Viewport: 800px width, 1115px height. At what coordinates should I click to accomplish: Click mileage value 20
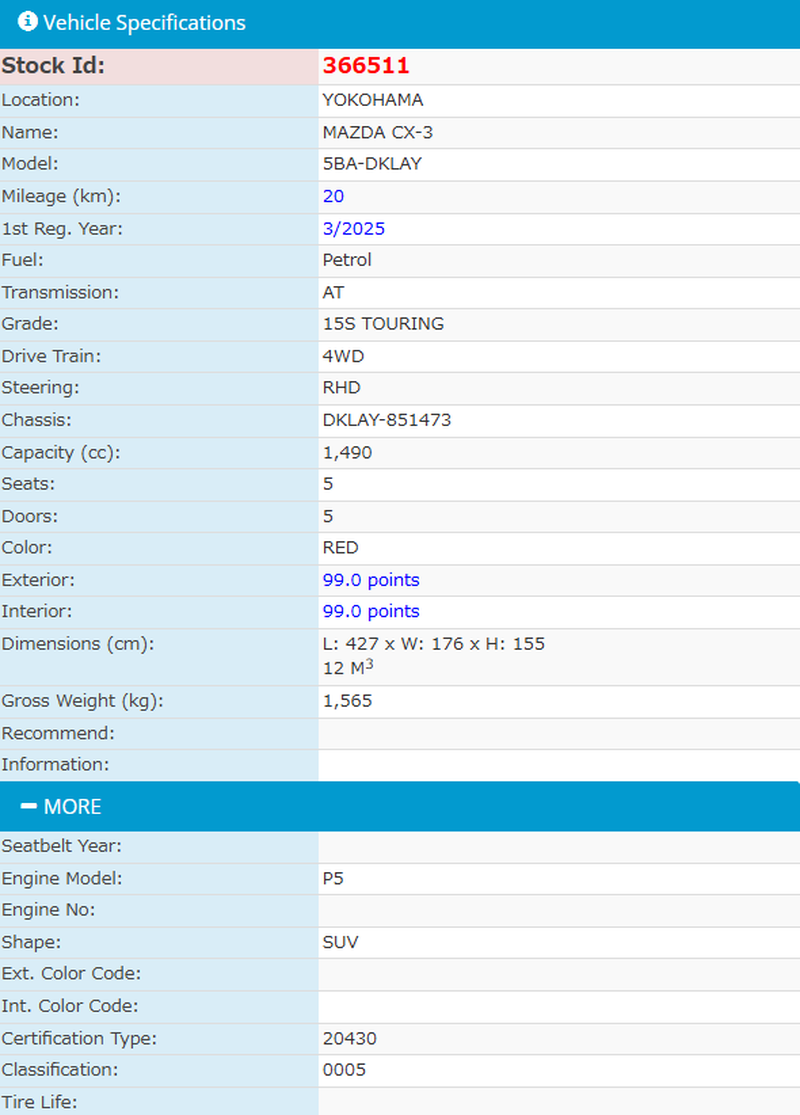[x=333, y=196]
